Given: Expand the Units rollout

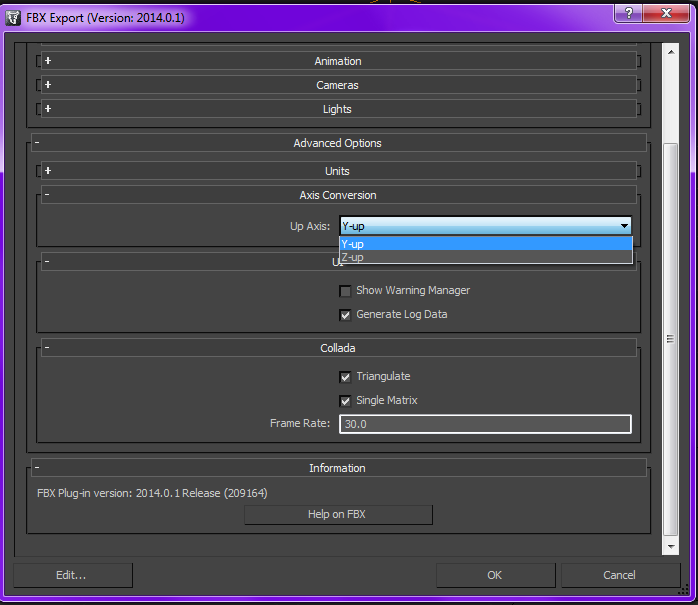Looking at the screenshot, I should pos(338,171).
